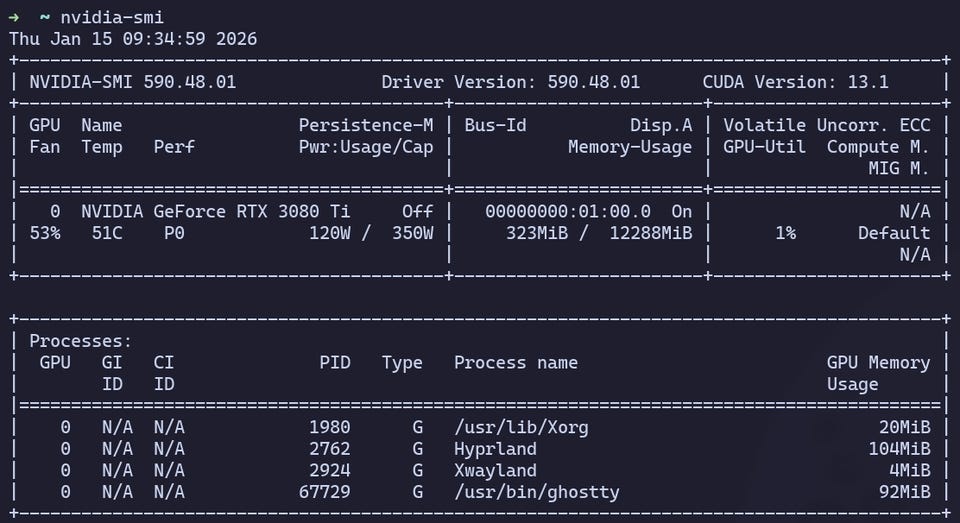Click the Driver Version 590.48.01 text
This screenshot has height=523, width=960.
(x=510, y=82)
